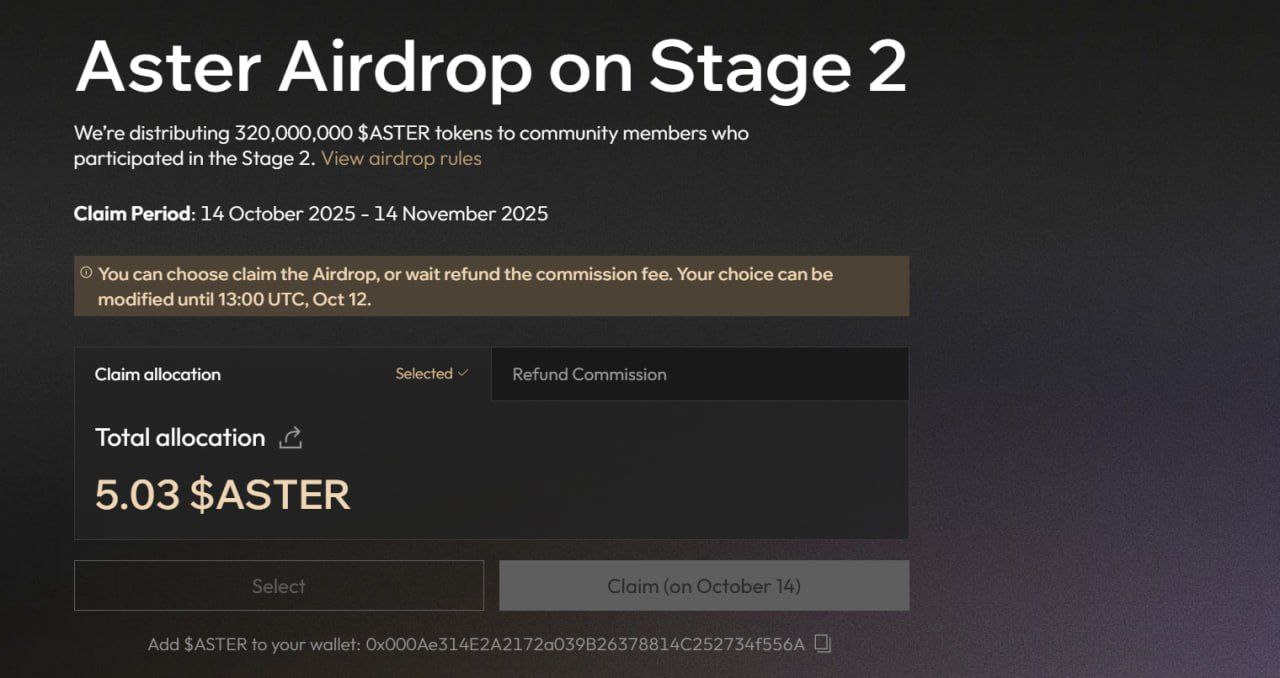Switch to the Claim allocation tab

coord(158,374)
